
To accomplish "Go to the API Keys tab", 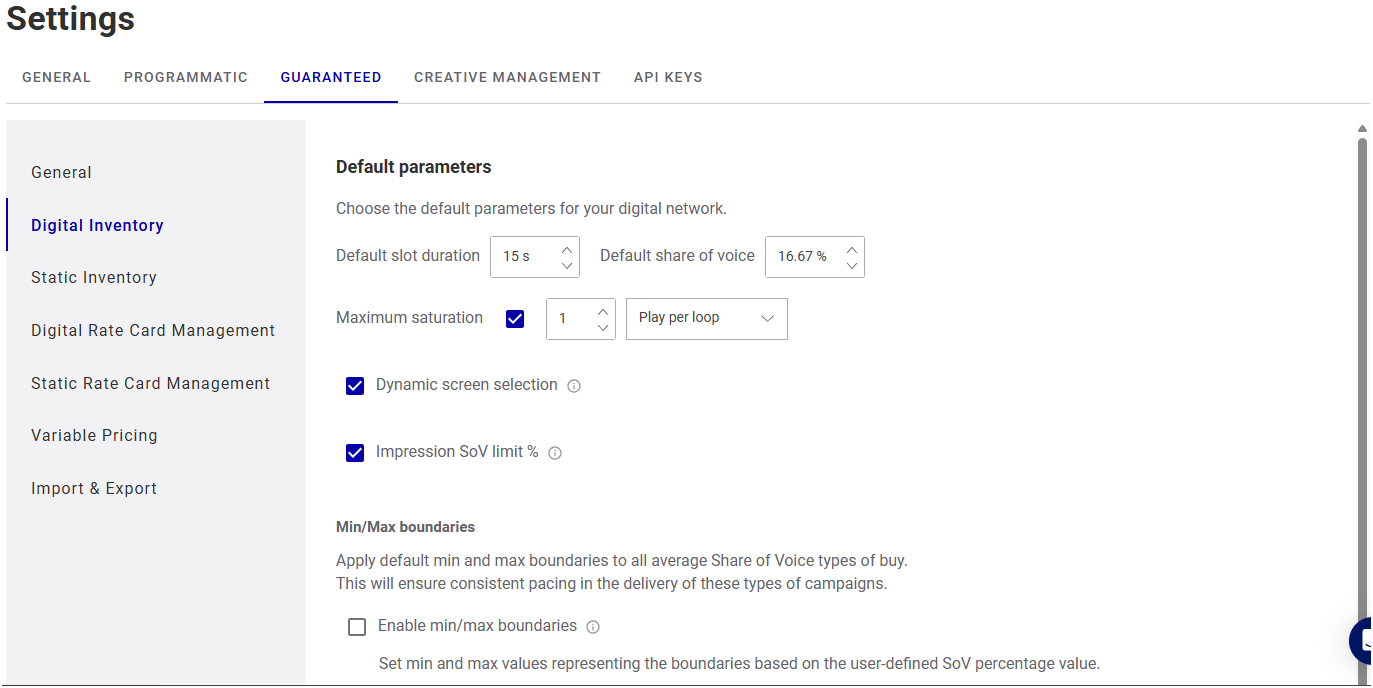I will (668, 77).
